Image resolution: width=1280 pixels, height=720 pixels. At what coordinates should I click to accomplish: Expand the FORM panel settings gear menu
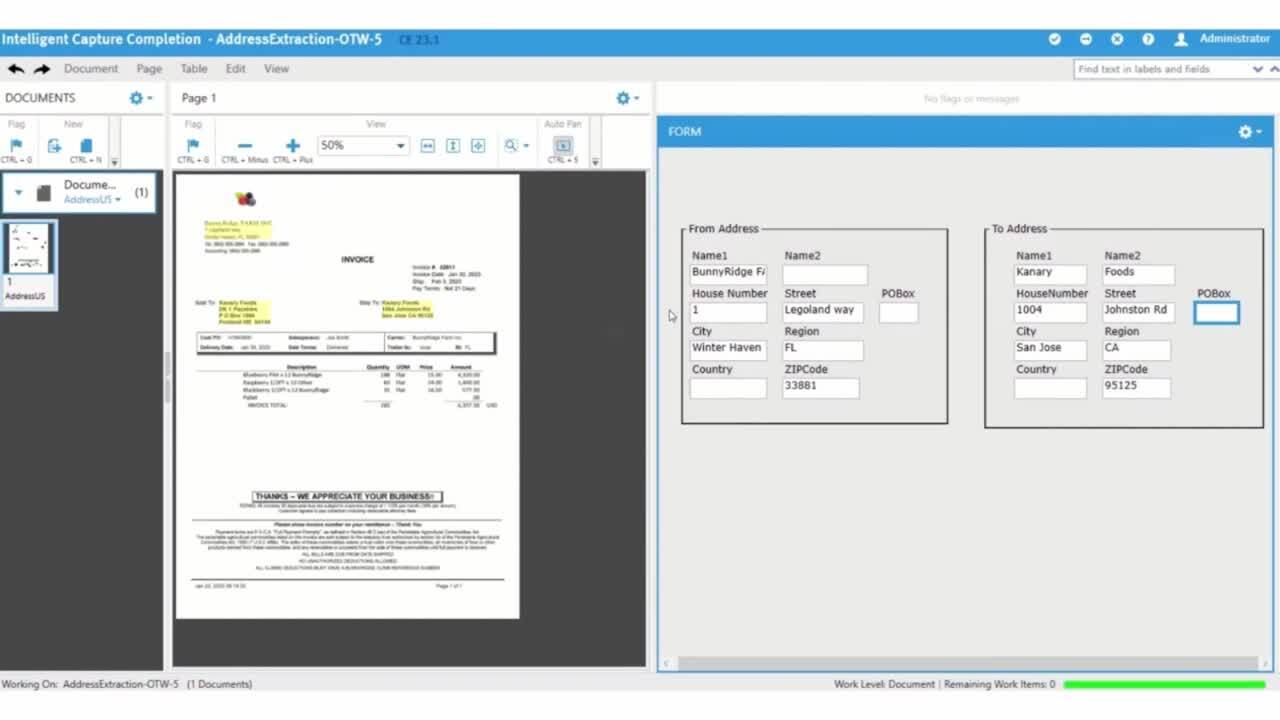[1249, 132]
